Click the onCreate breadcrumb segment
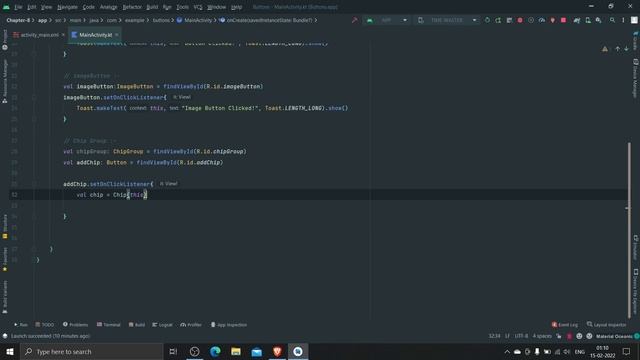Image resolution: width=640 pixels, height=360 pixels. pos(266,20)
